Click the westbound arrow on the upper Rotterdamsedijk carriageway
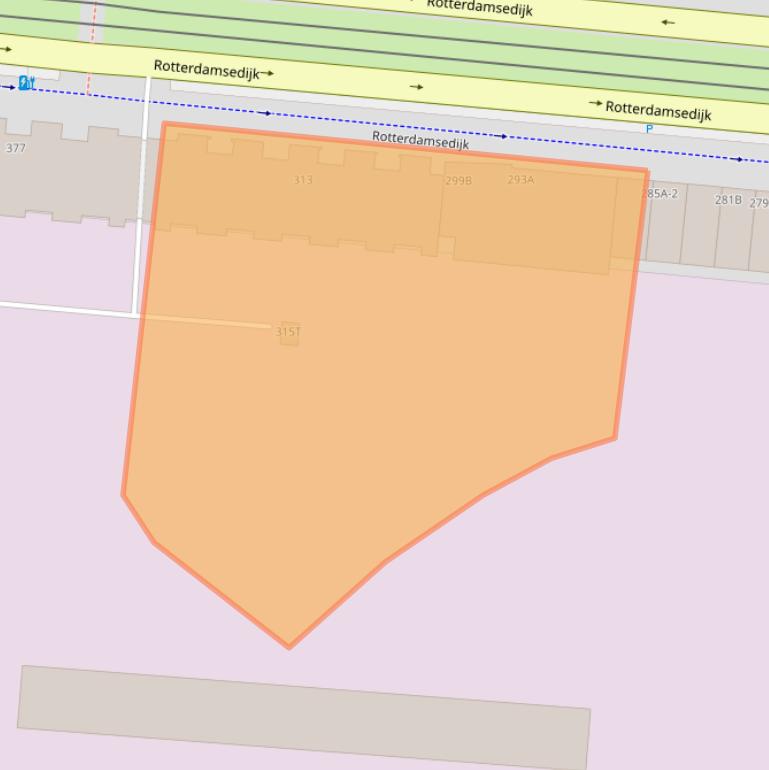Screen dimensions: 769x770 tap(667, 22)
